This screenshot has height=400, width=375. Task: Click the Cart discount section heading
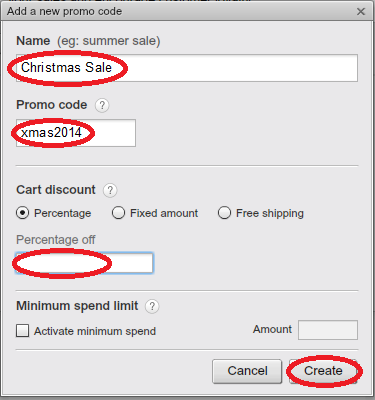coord(56,190)
